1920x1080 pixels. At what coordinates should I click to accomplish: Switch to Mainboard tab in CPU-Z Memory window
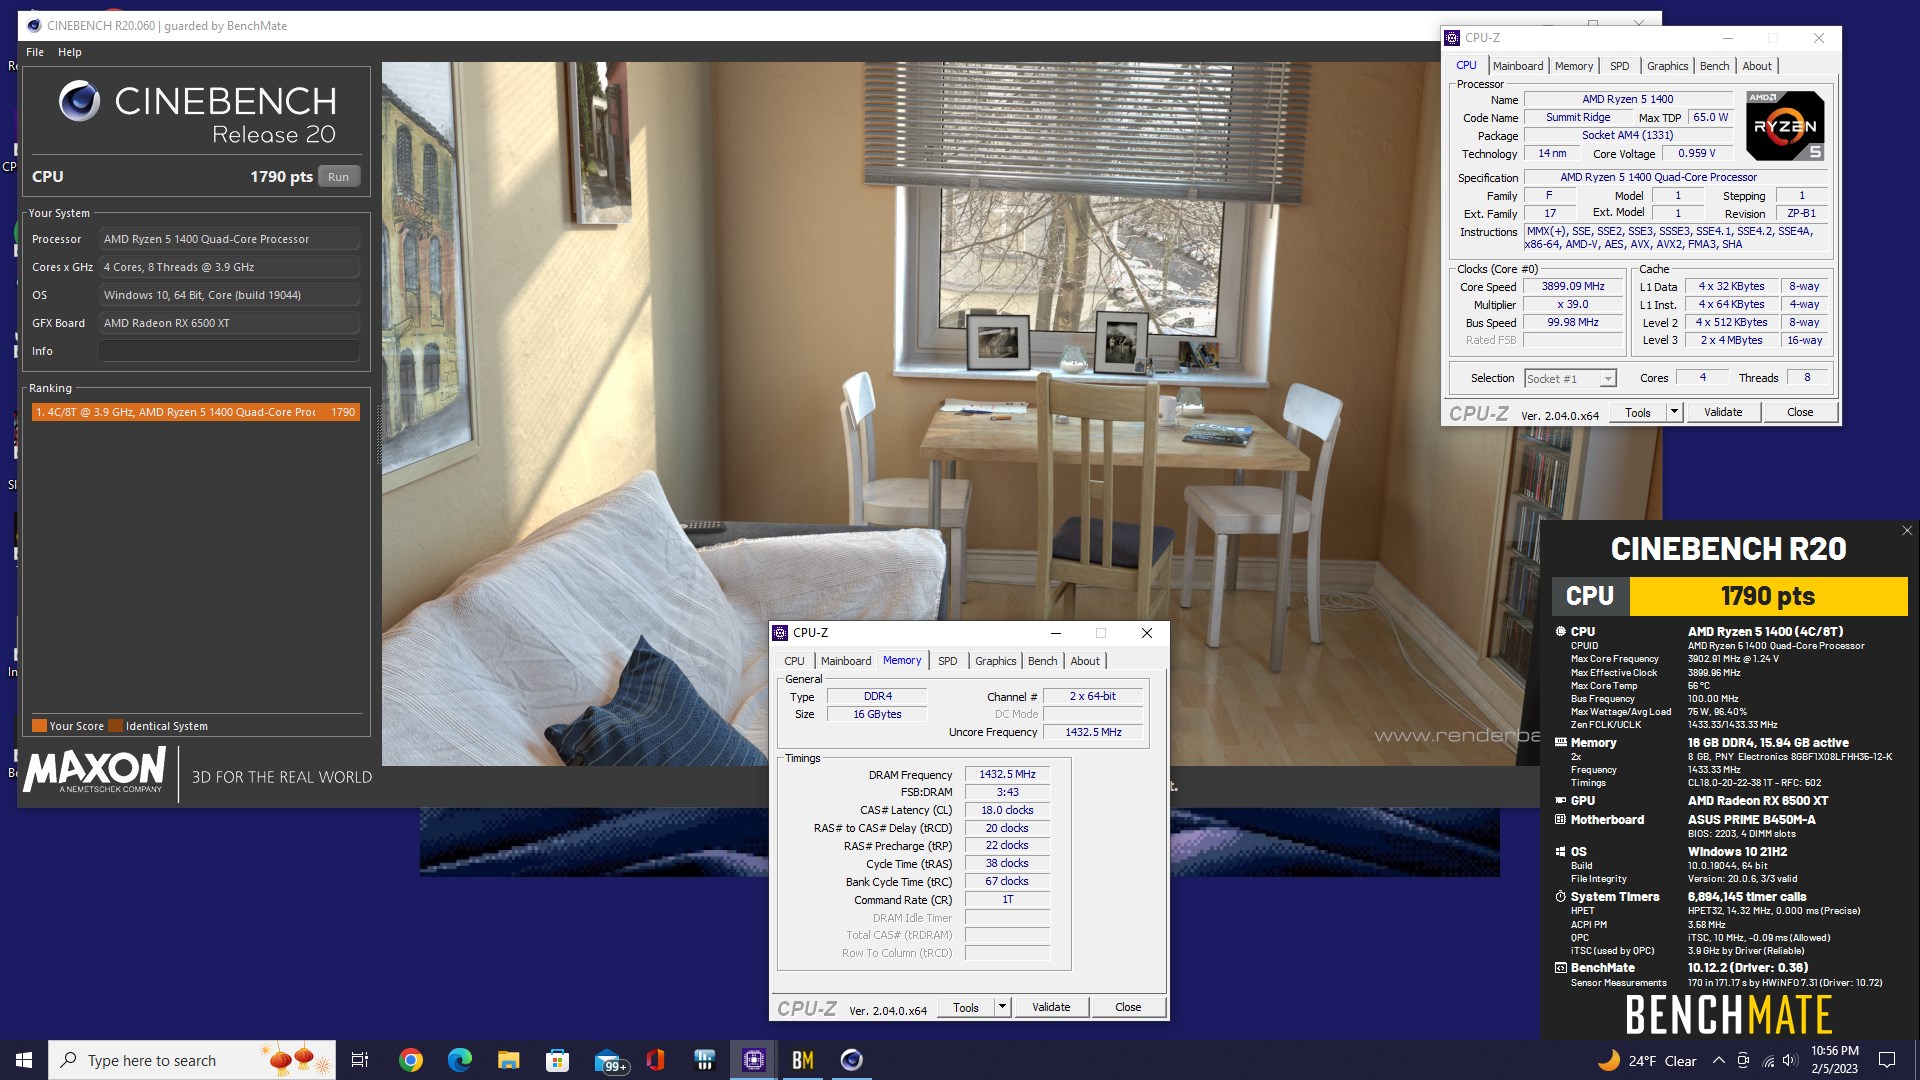tap(846, 661)
